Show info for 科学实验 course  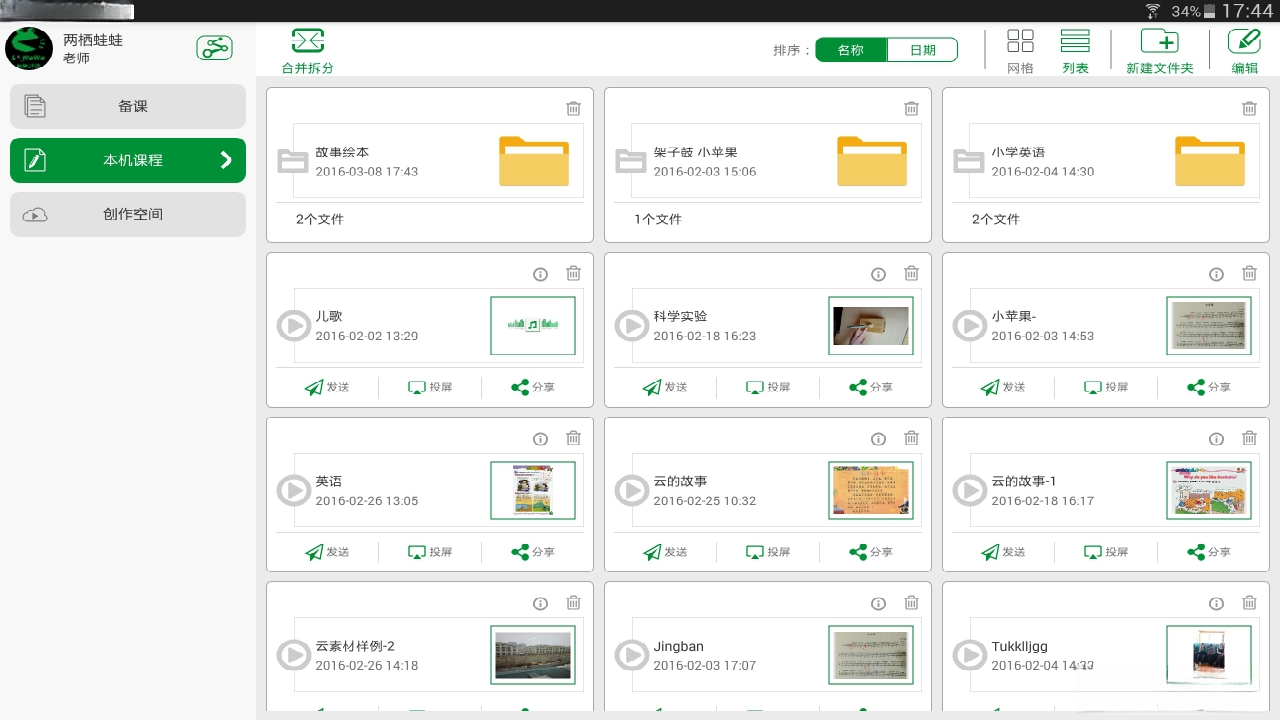879,274
